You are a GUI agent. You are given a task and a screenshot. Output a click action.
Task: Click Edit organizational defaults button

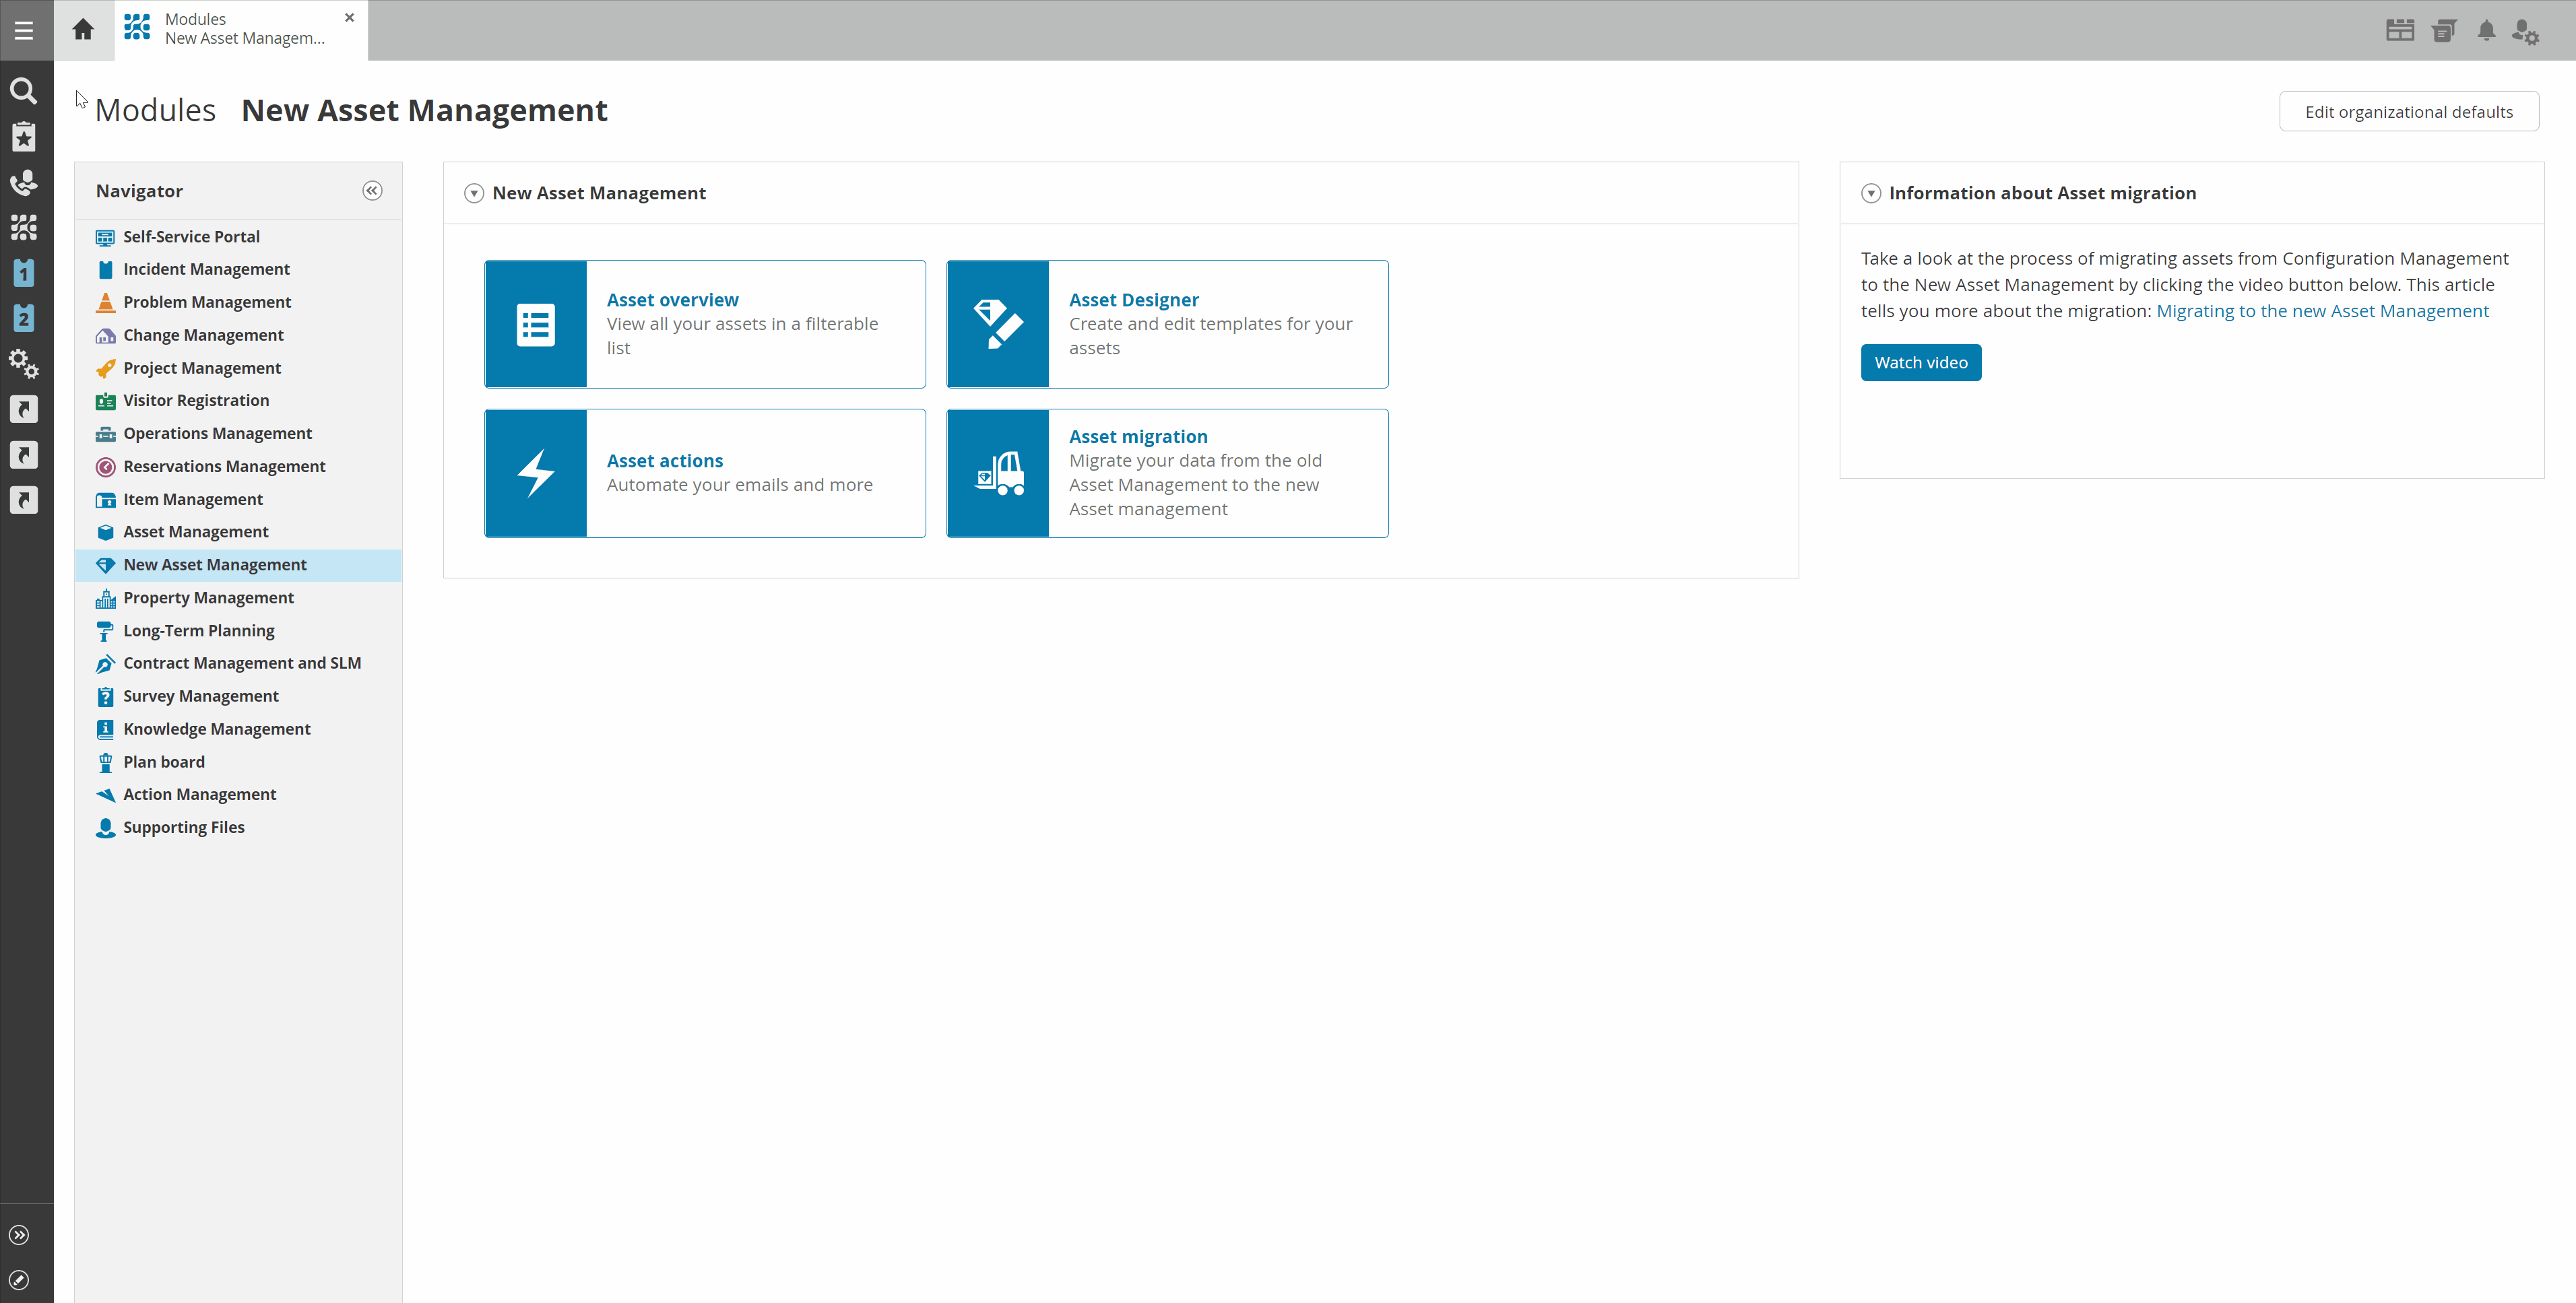point(2409,111)
